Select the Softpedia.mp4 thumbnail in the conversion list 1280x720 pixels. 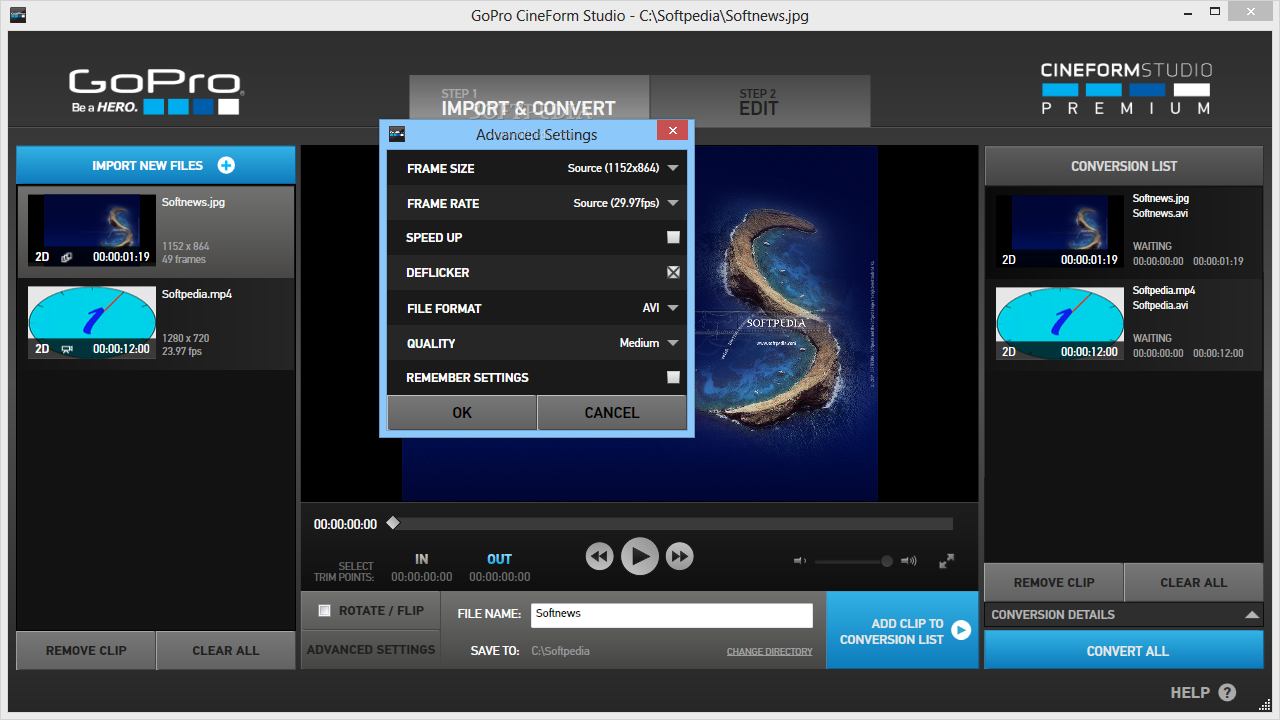[x=1059, y=323]
